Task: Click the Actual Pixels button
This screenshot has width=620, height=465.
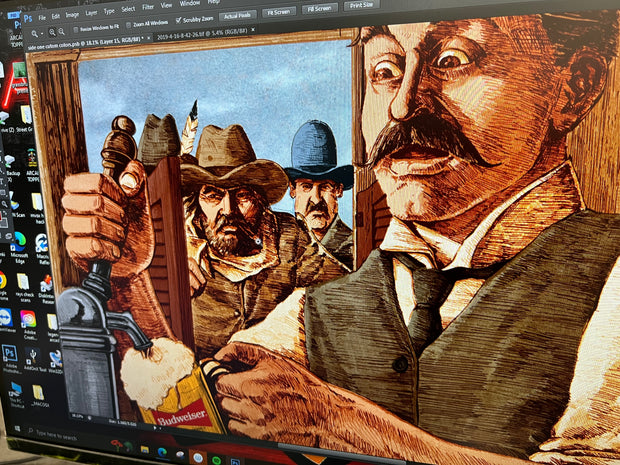Action: [237, 15]
